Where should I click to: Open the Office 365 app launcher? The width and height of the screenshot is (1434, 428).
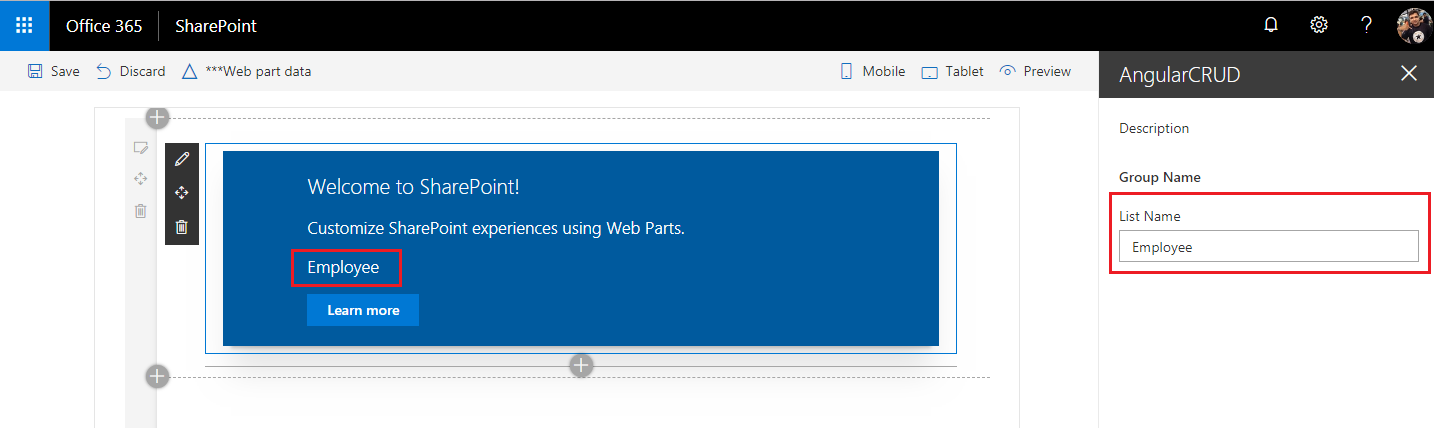coord(24,25)
